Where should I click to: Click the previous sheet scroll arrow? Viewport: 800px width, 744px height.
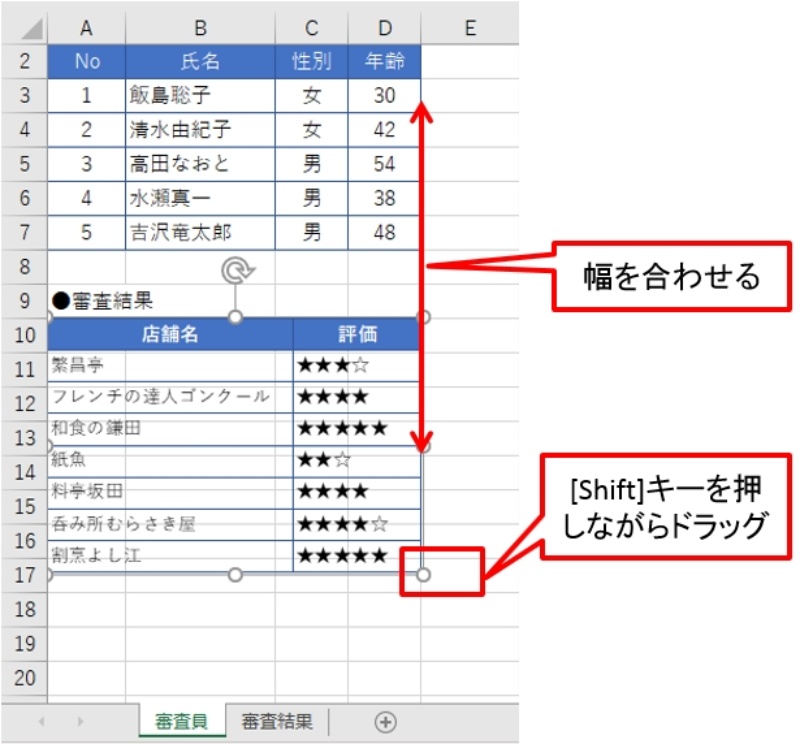pos(41,721)
